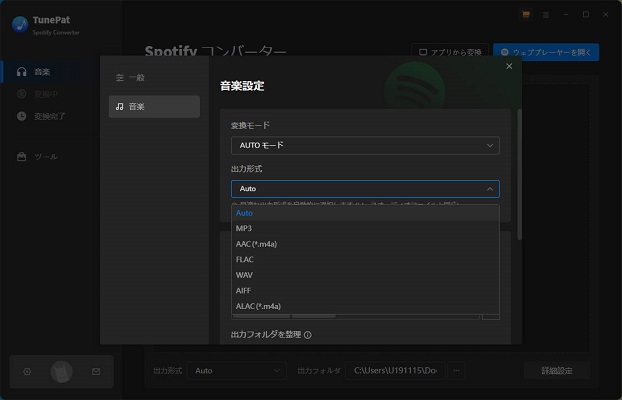Click the browse ellipsis button beside output folder

coord(457,371)
